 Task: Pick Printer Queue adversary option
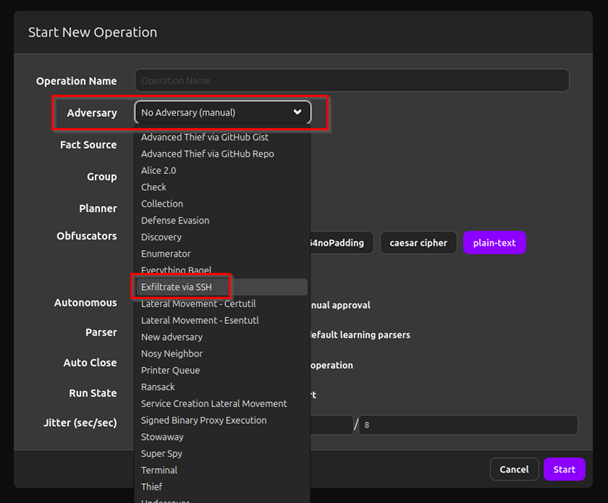[222, 370]
